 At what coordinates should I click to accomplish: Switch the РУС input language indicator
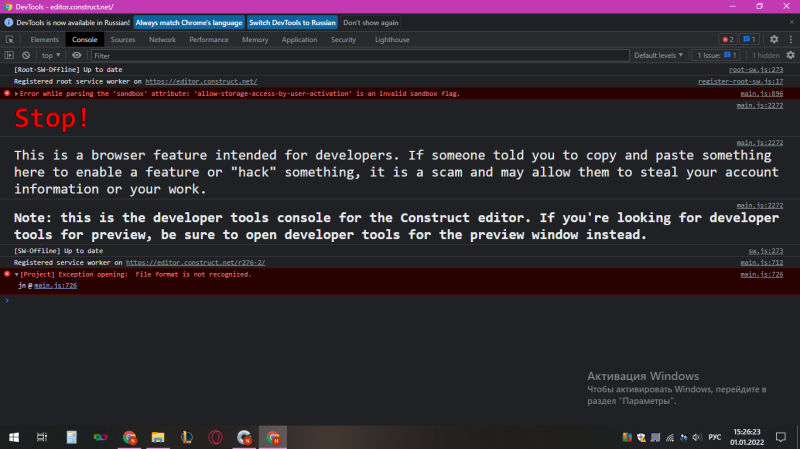tap(715, 437)
